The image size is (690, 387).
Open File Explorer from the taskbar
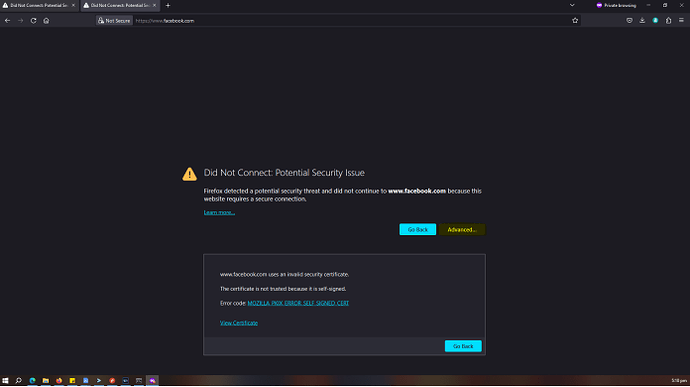[x=45, y=381]
